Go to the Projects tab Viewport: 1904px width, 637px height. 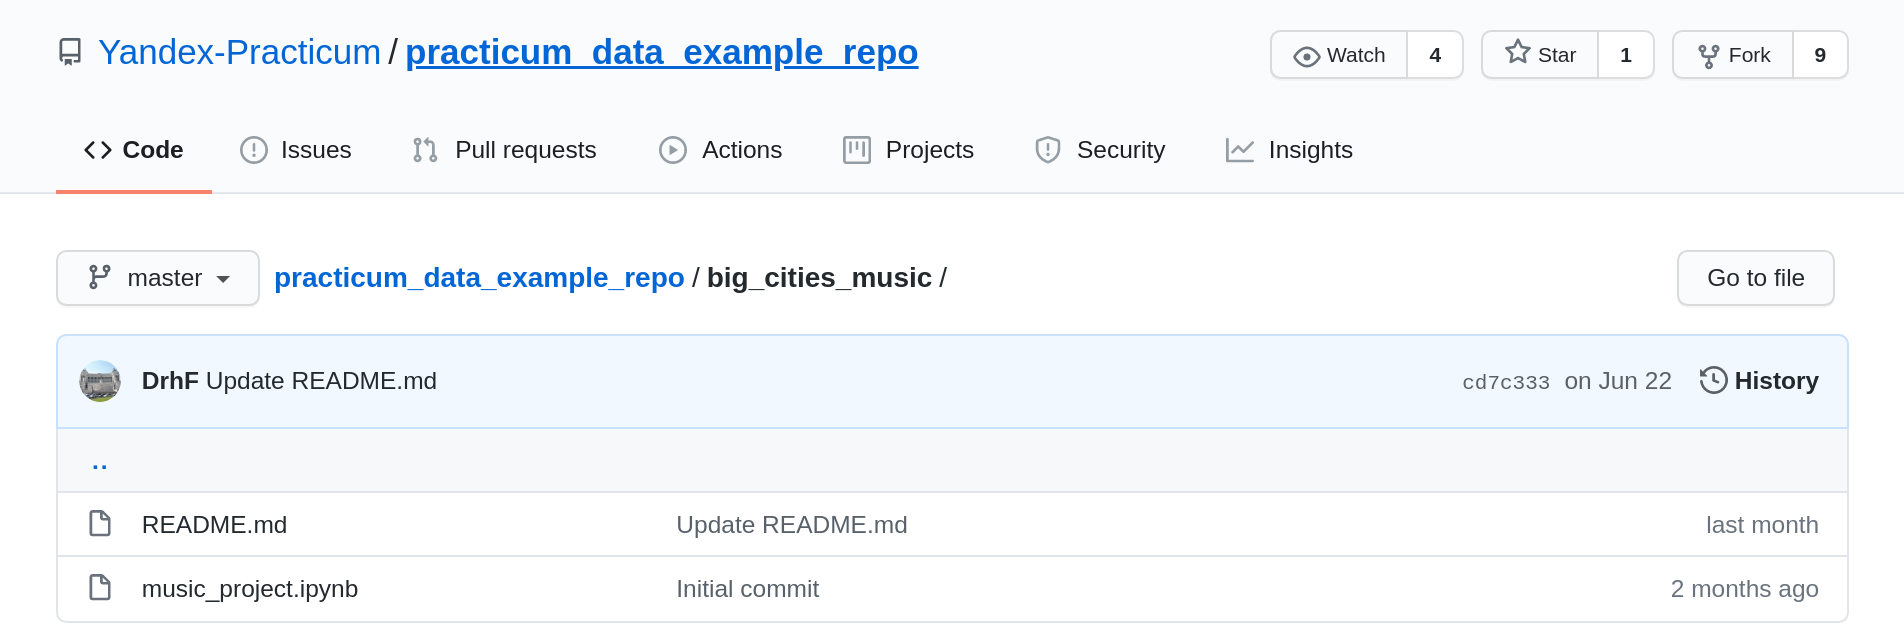click(909, 150)
